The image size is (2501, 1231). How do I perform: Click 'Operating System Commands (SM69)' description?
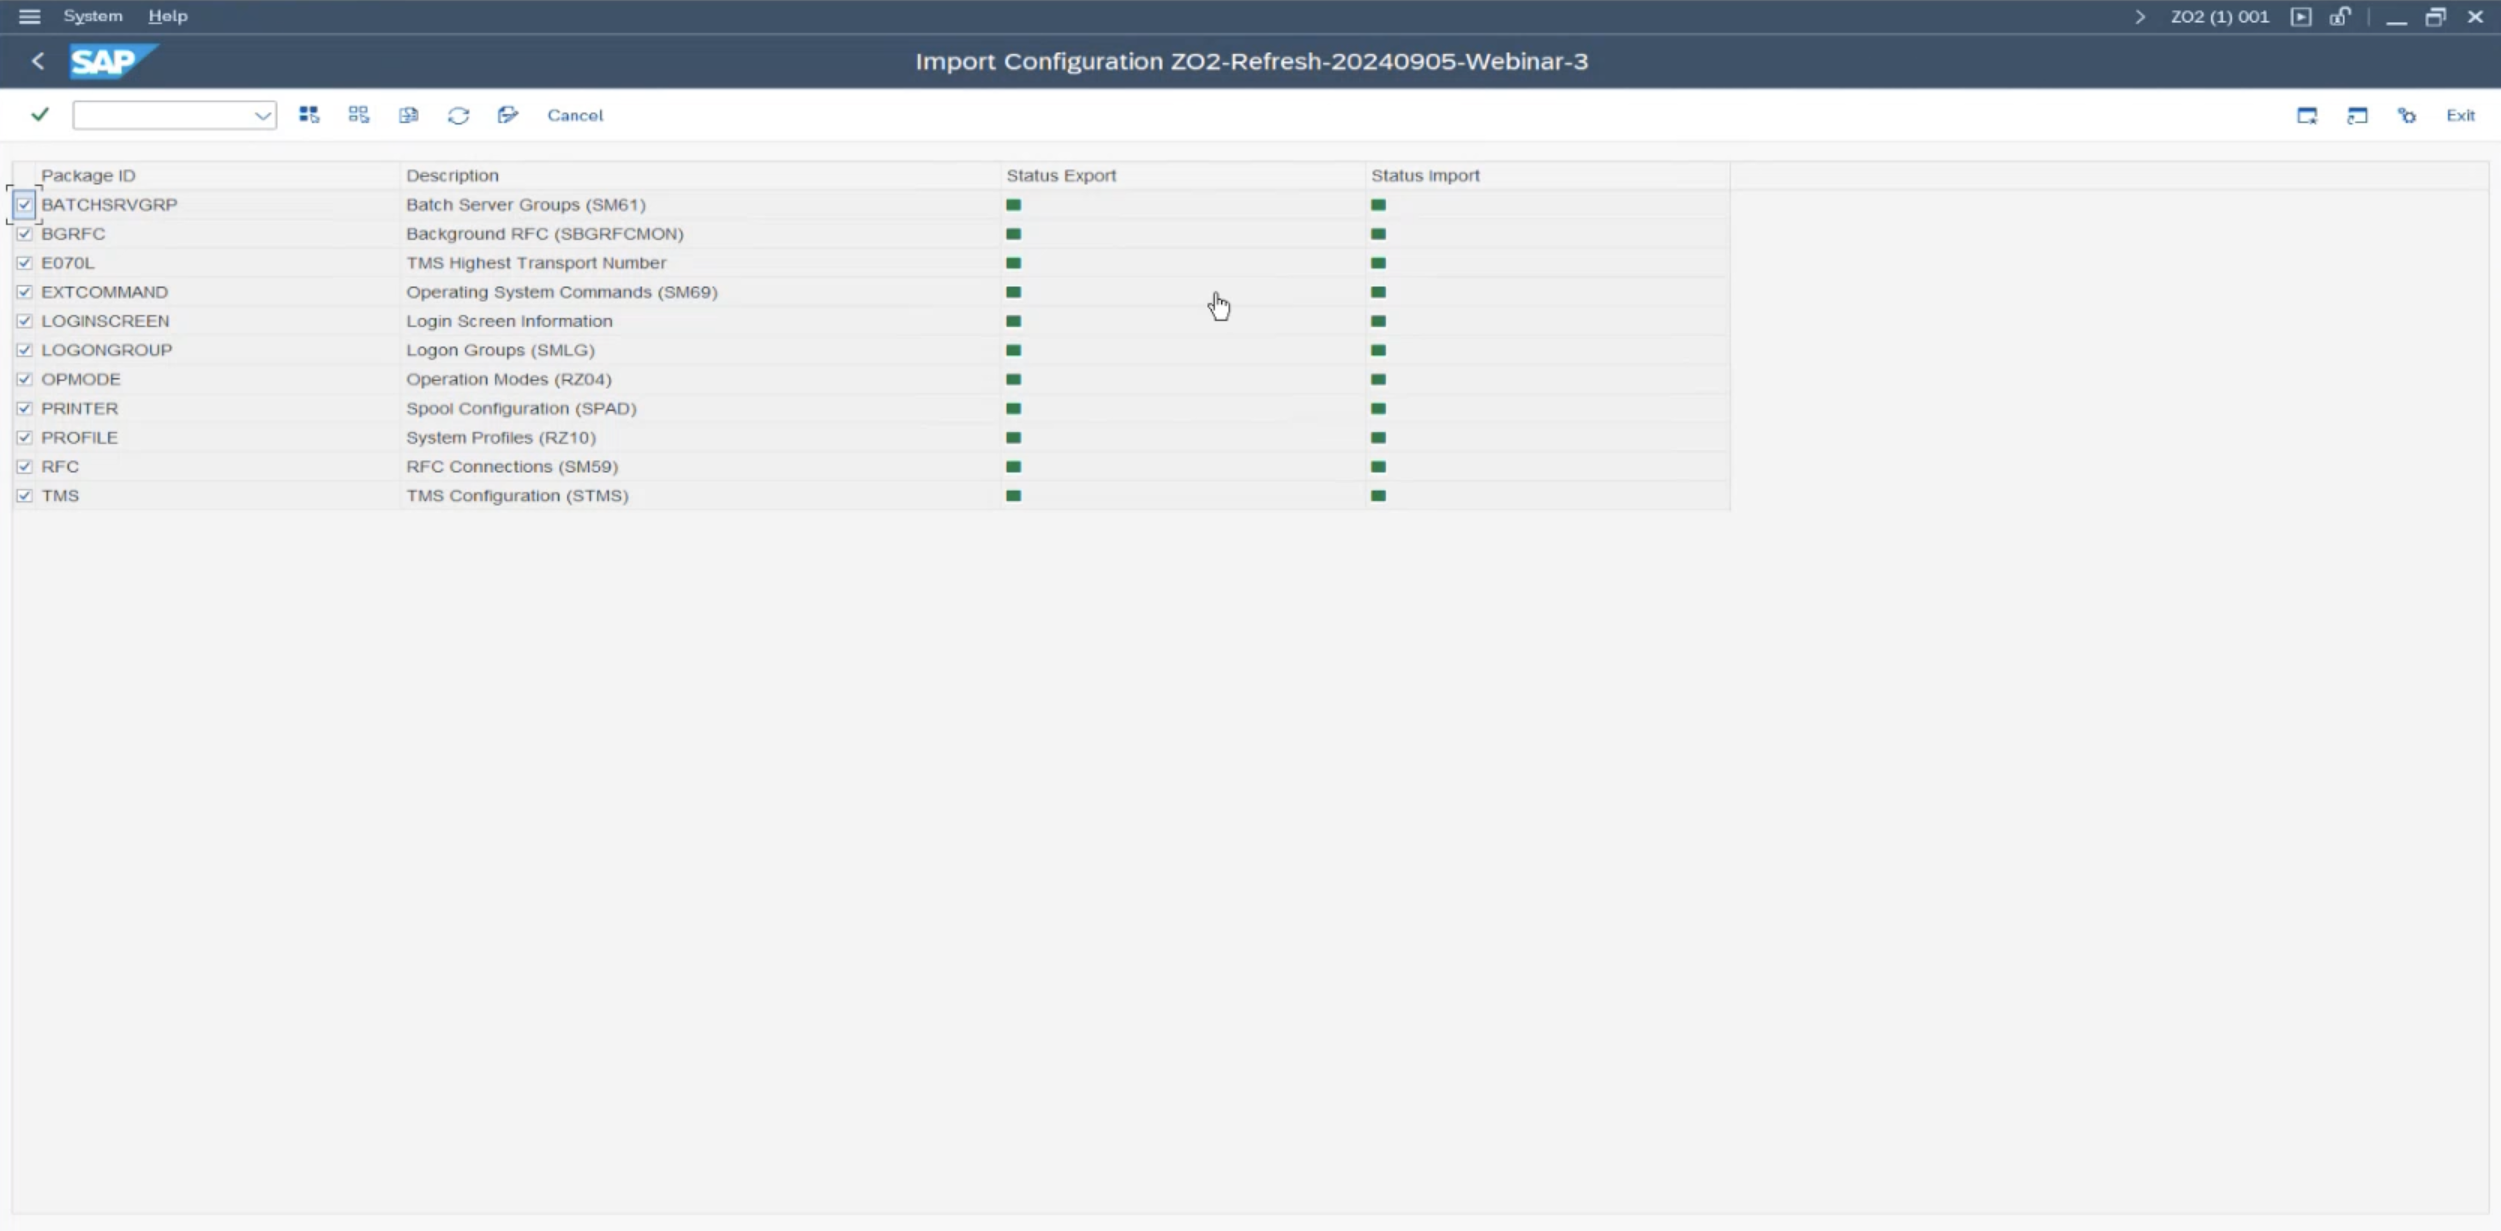click(x=562, y=291)
